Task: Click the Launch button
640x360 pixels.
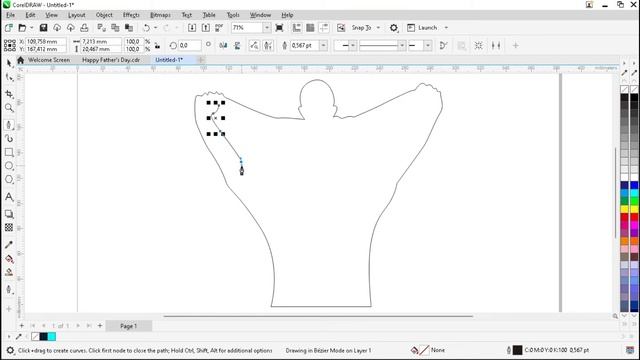Action: click(x=422, y=28)
